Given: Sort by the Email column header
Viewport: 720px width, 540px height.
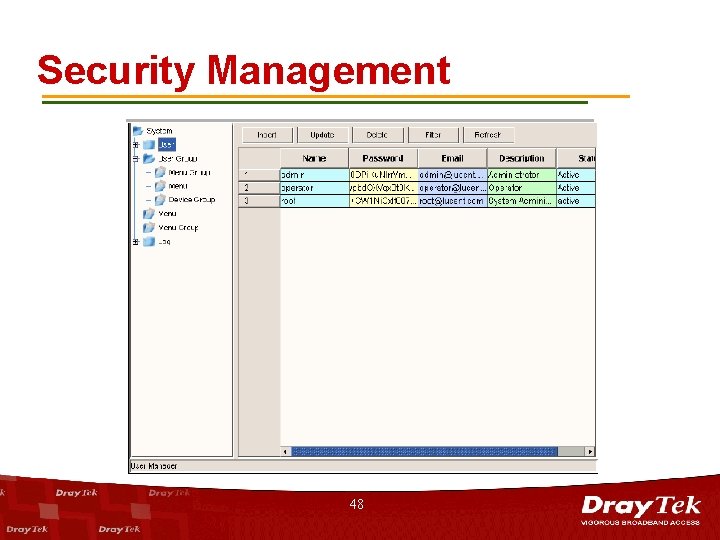Looking at the screenshot, I should [452, 158].
